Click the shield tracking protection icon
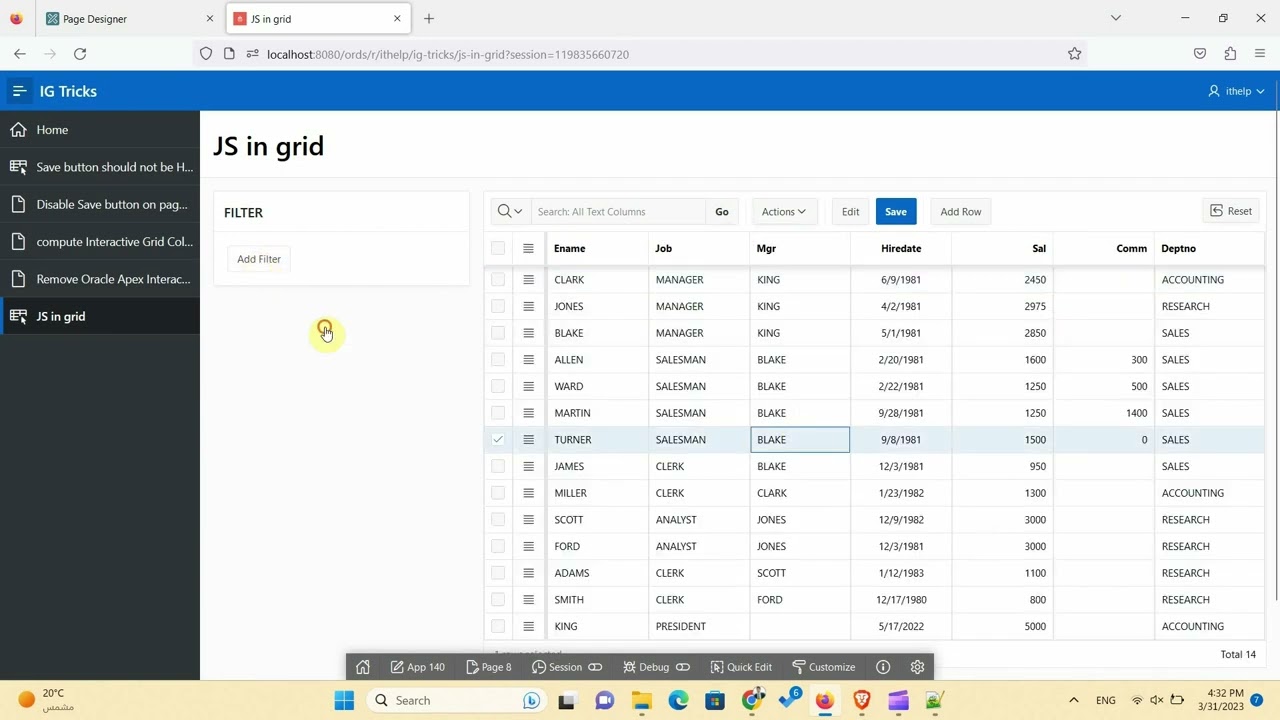The image size is (1280, 720). [206, 54]
